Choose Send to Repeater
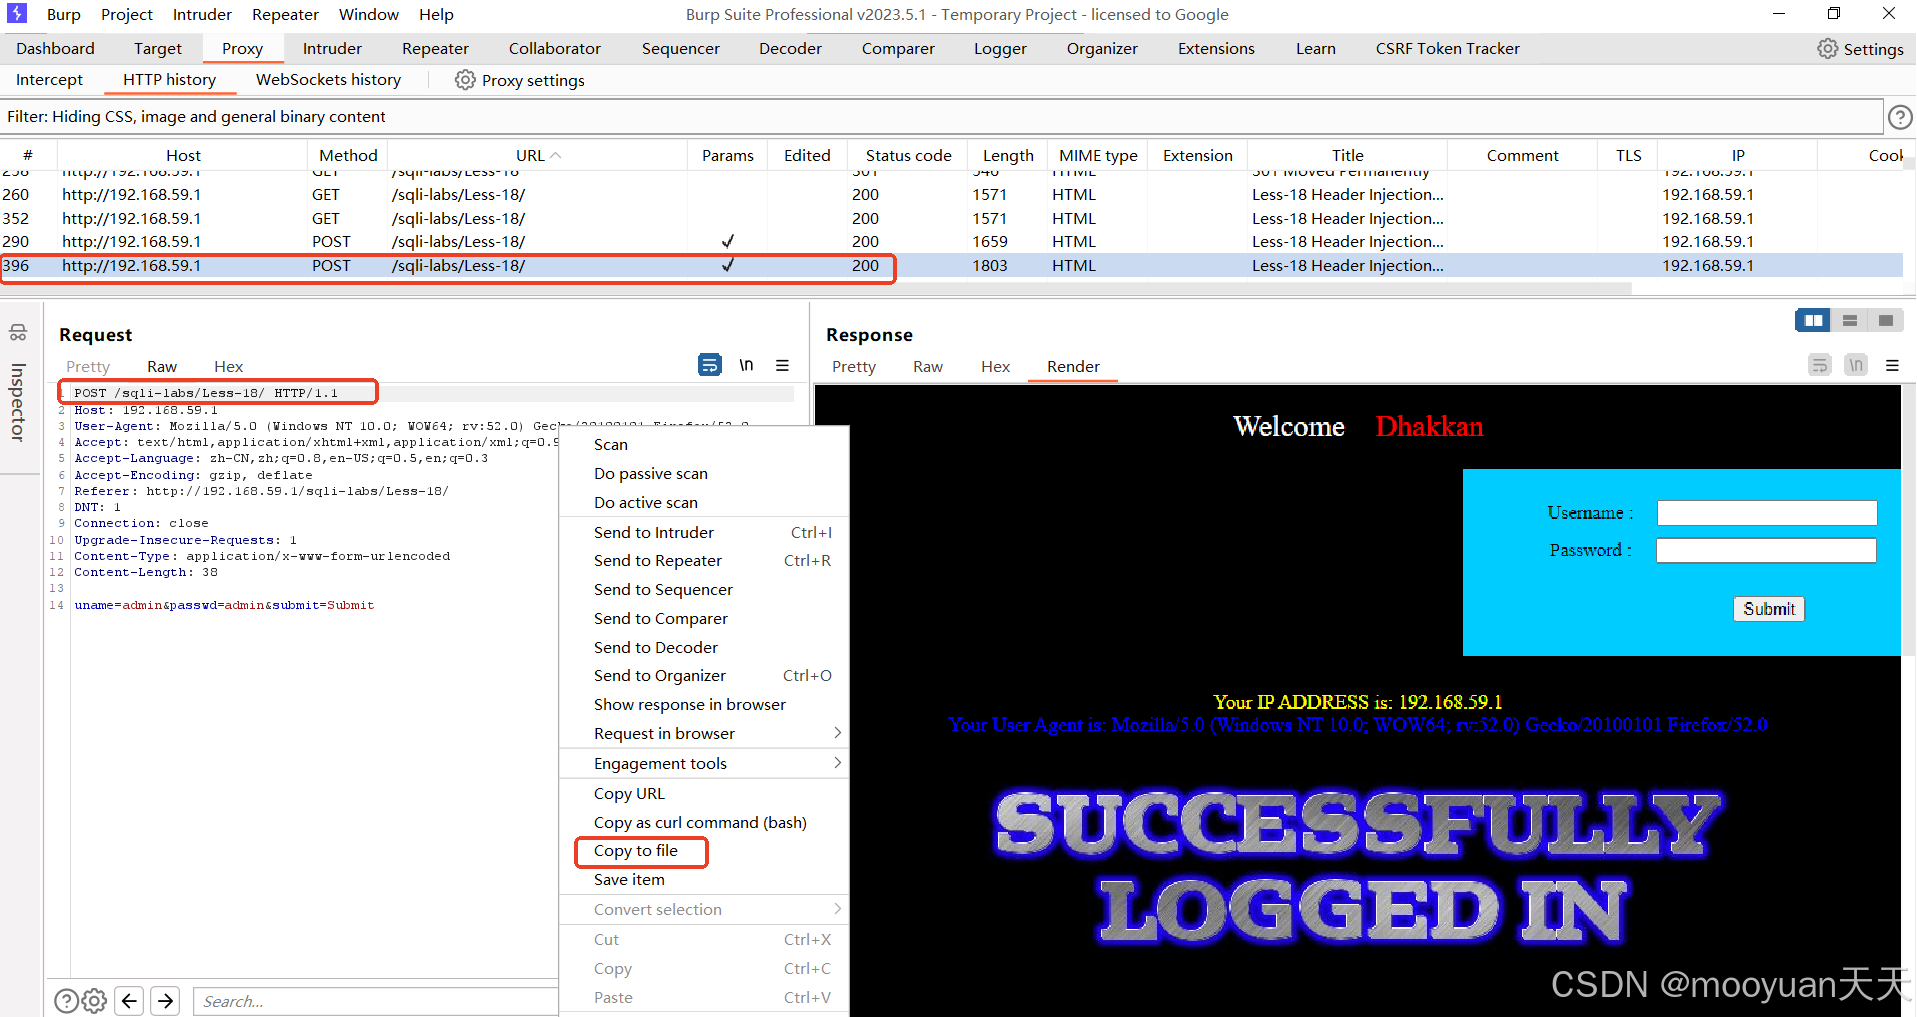Image resolution: width=1917 pixels, height=1017 pixels. [x=658, y=560]
